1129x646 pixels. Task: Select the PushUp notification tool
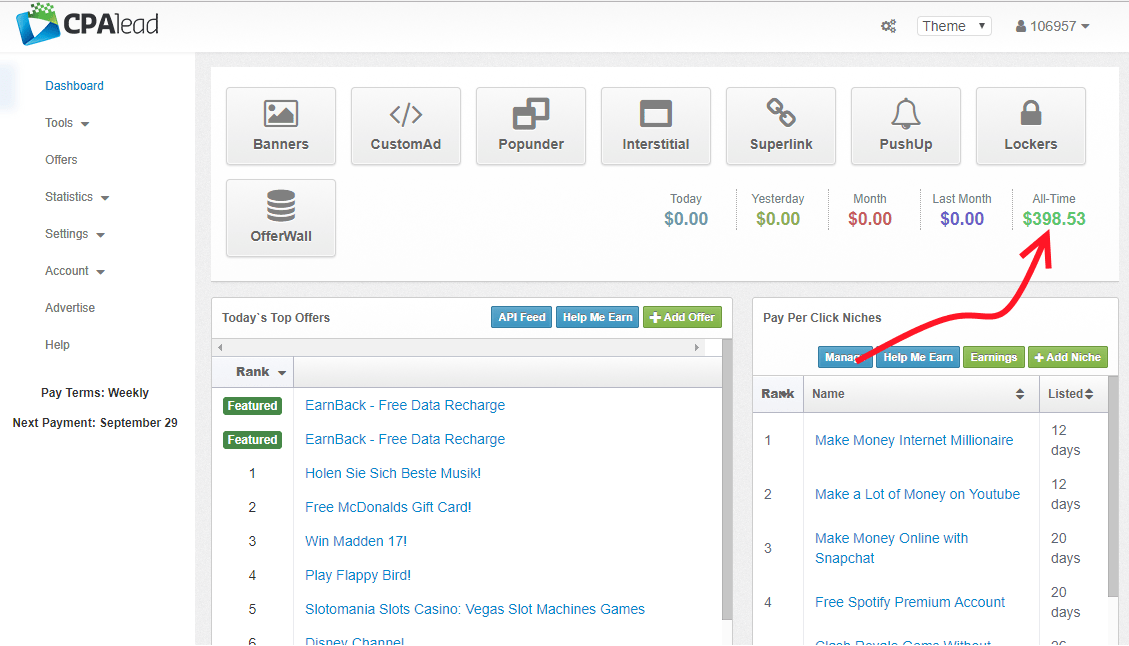click(906, 126)
